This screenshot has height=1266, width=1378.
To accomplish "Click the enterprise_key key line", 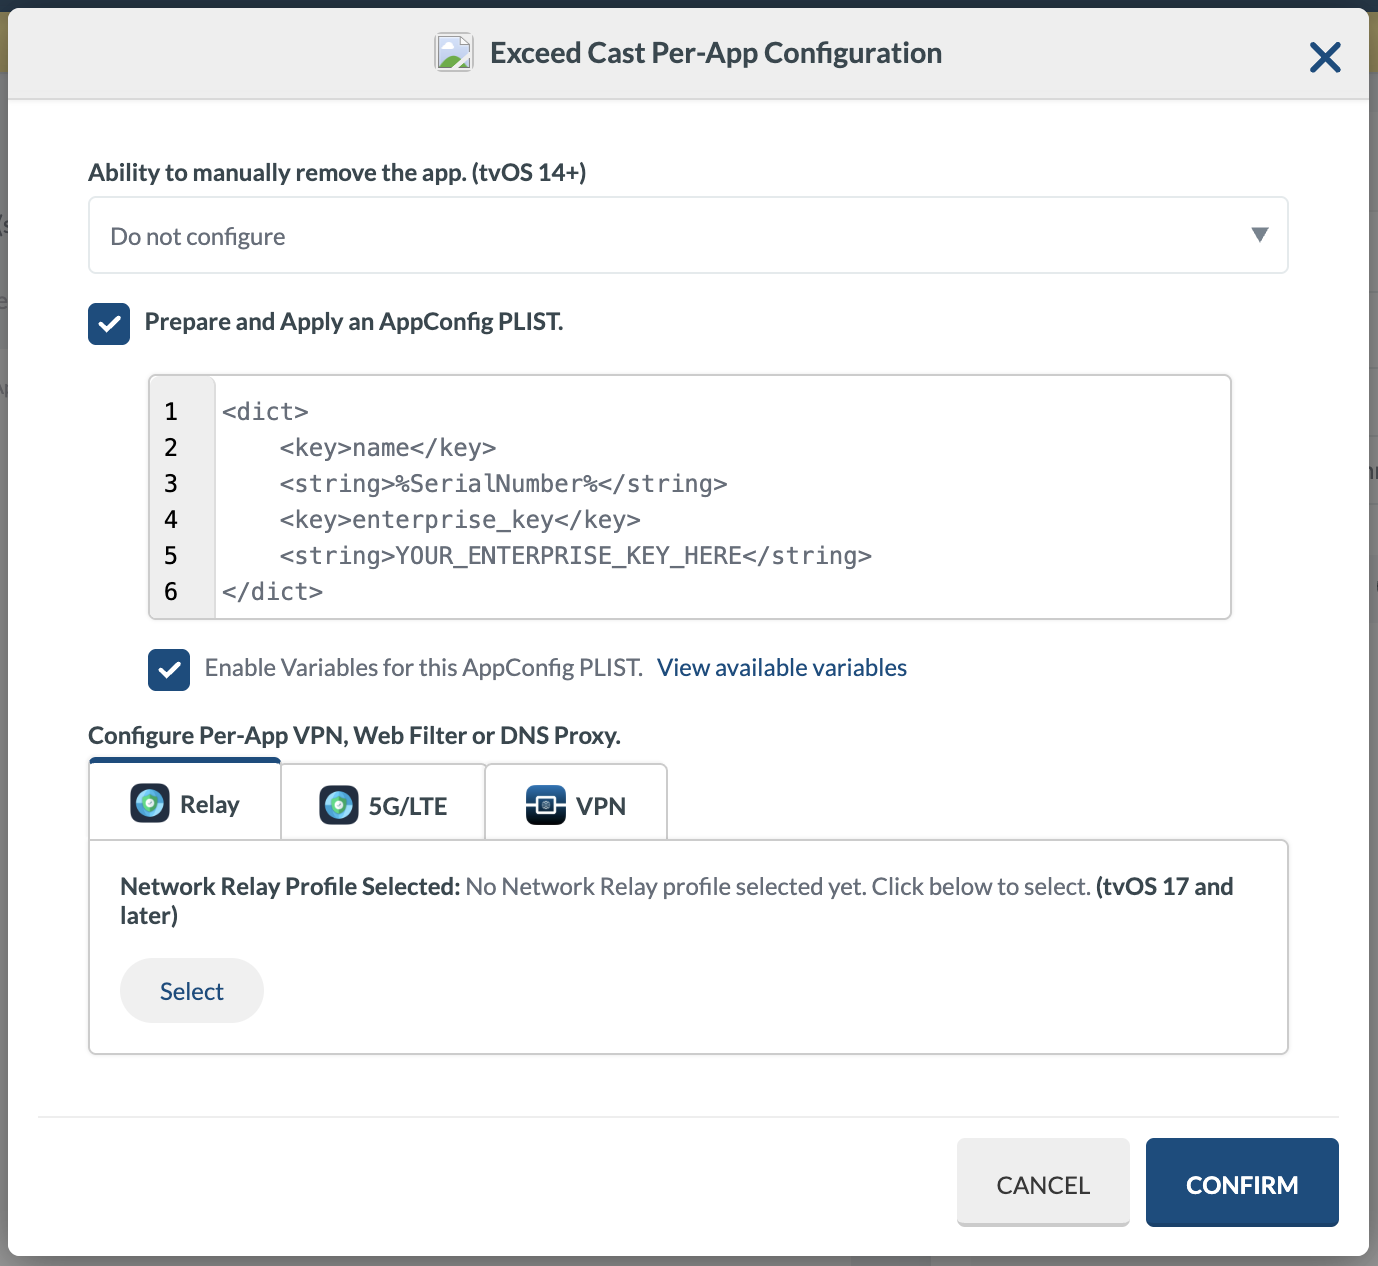I will [x=460, y=520].
